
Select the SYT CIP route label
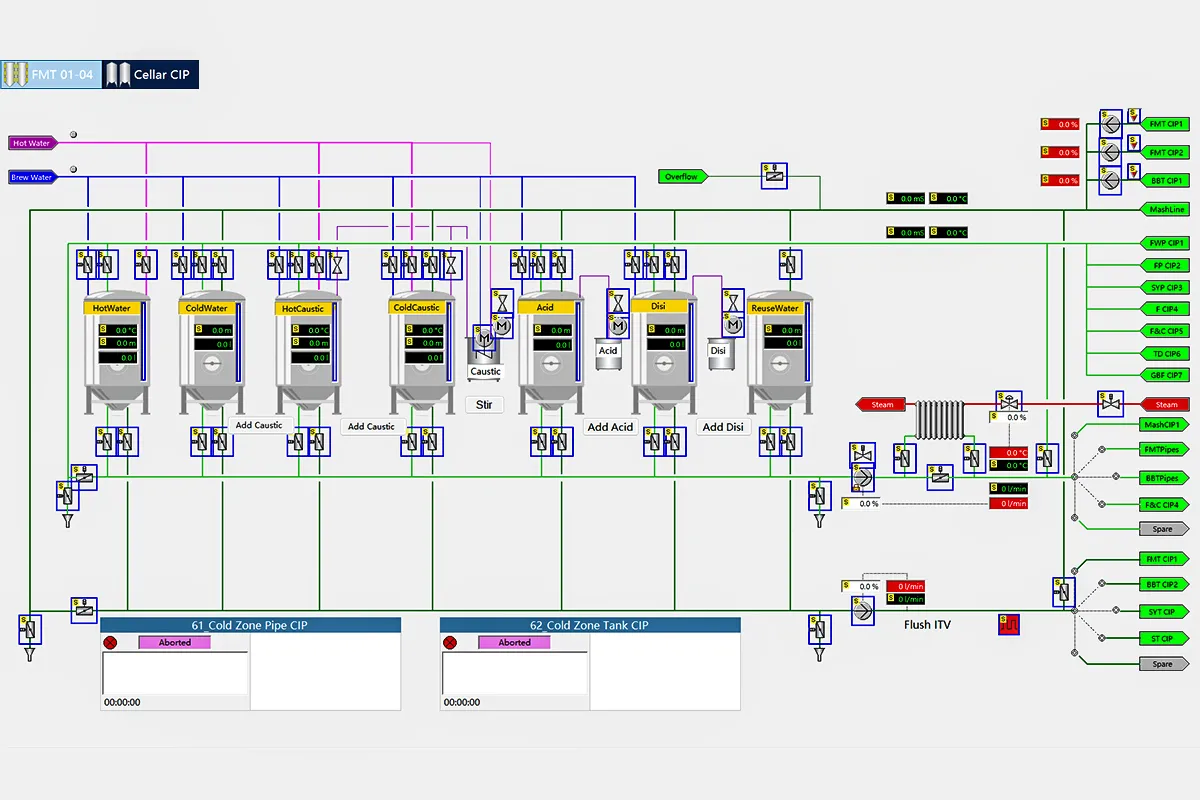[1165, 611]
